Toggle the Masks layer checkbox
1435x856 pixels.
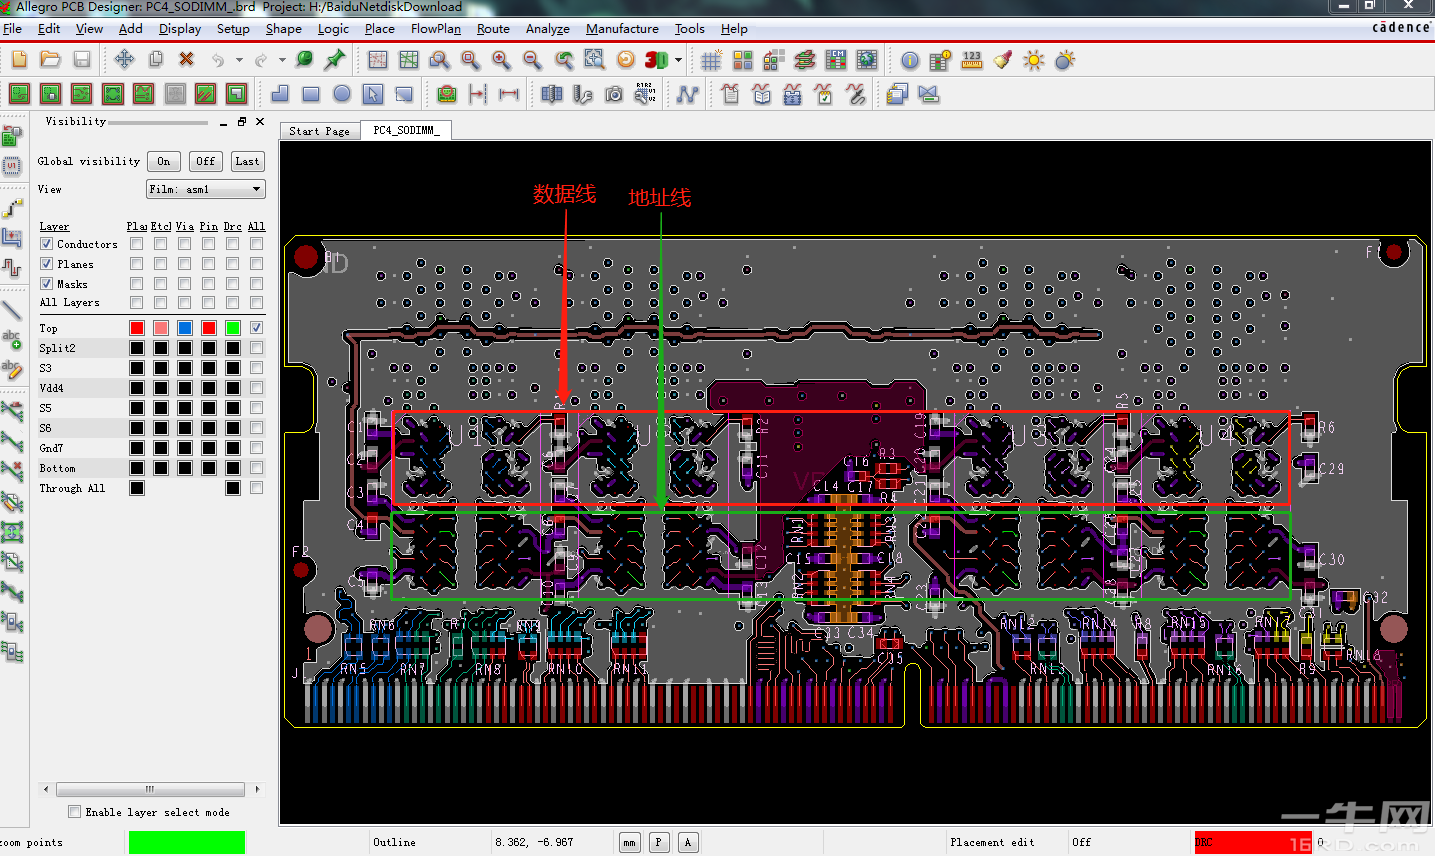[x=46, y=284]
